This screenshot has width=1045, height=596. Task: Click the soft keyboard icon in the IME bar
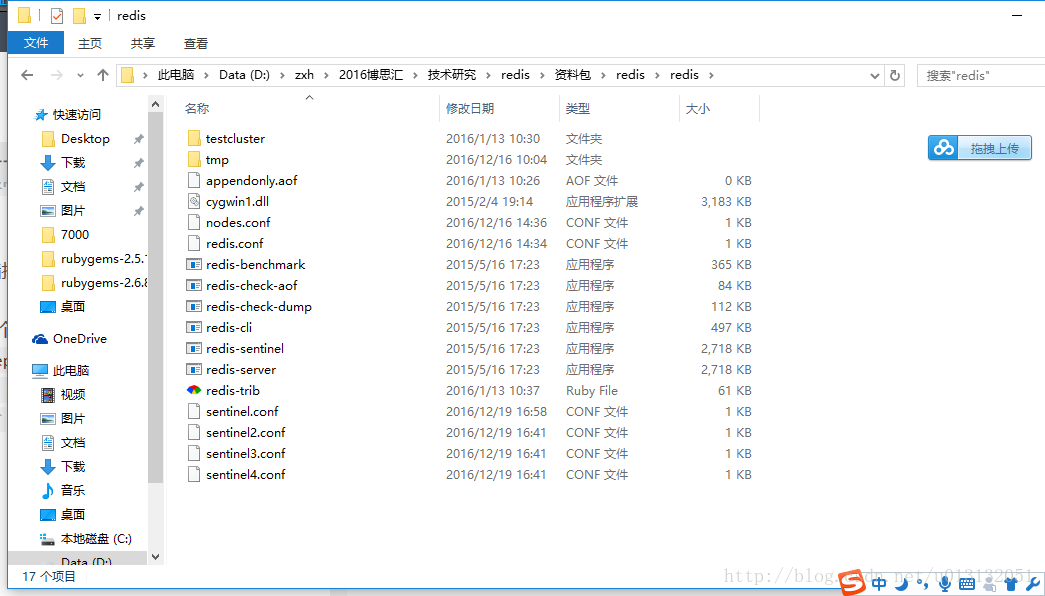967,585
